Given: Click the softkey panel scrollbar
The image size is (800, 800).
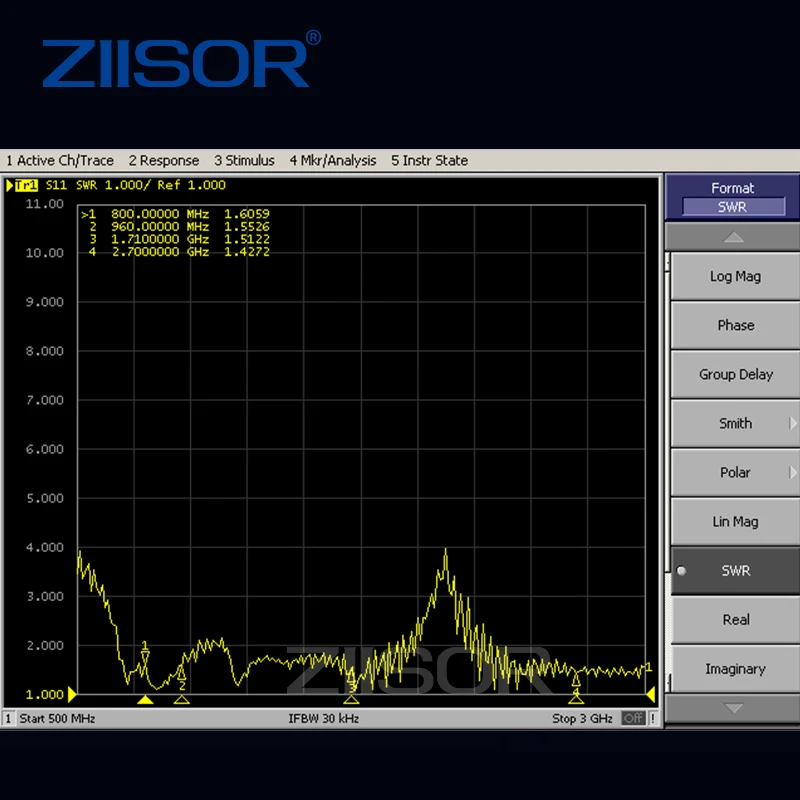Looking at the screenshot, I should tap(668, 472).
